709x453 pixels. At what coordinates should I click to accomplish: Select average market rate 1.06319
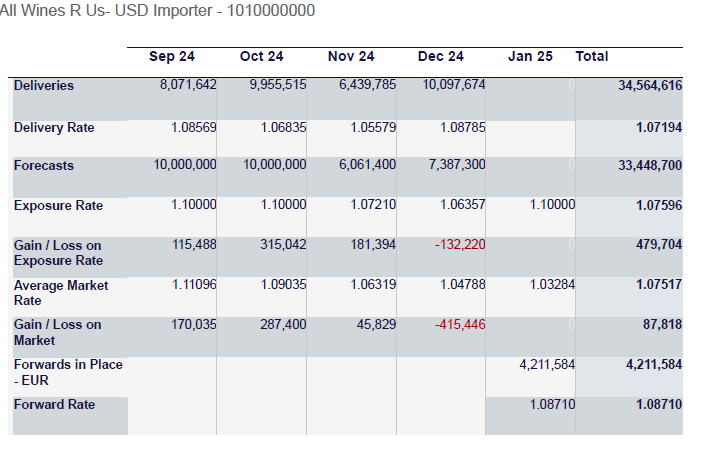click(x=373, y=284)
